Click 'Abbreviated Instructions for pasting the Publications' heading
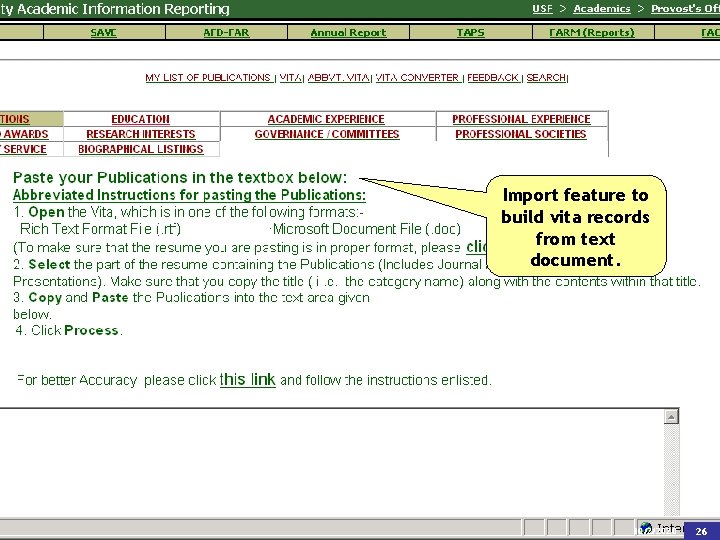 tap(189, 195)
